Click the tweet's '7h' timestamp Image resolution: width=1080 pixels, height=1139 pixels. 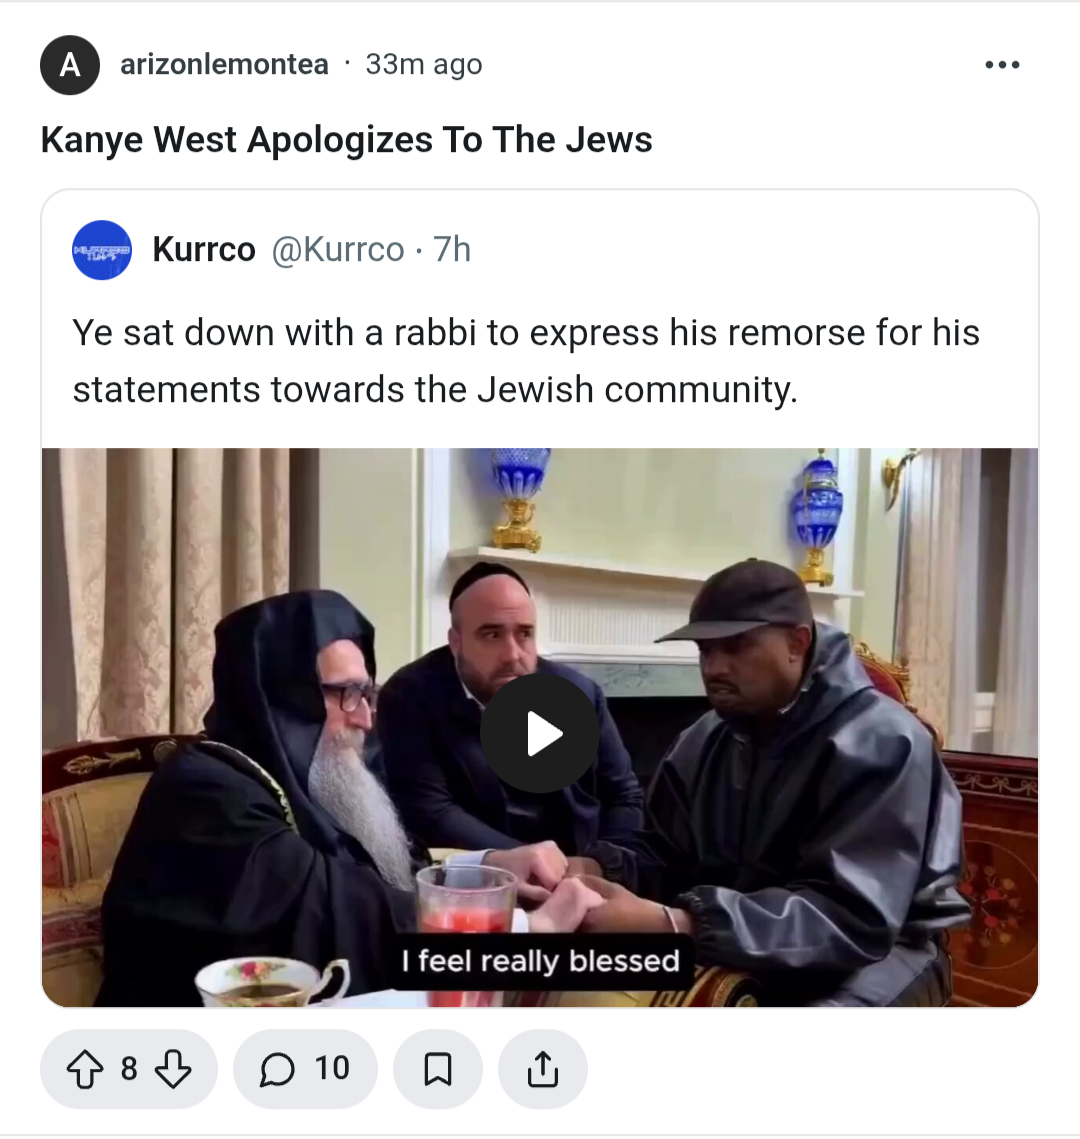pos(452,250)
